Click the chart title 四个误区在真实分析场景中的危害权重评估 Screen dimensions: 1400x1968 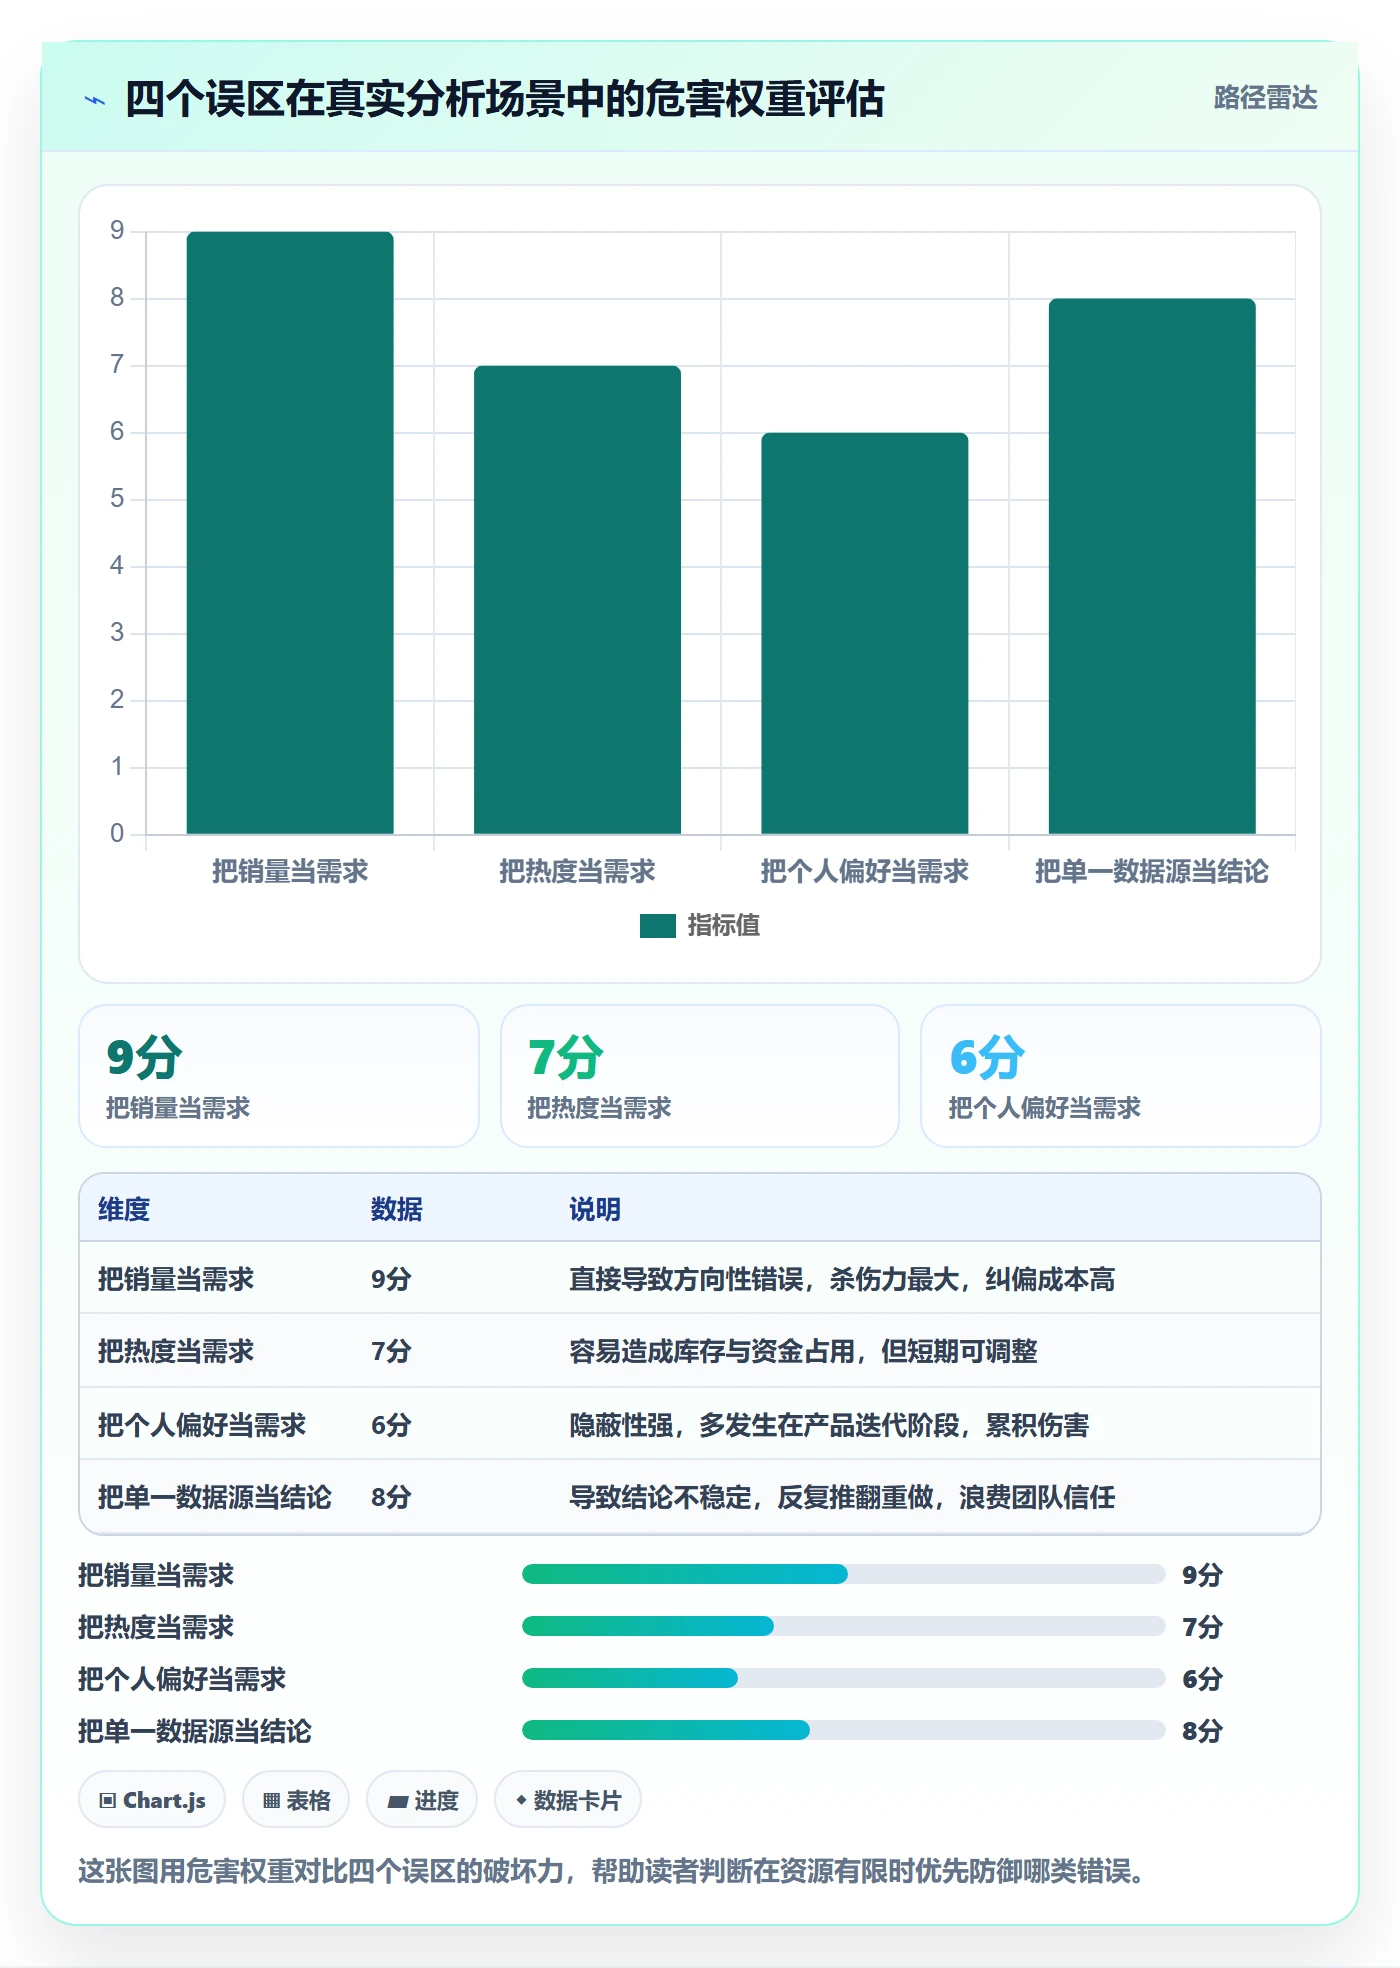tap(505, 99)
